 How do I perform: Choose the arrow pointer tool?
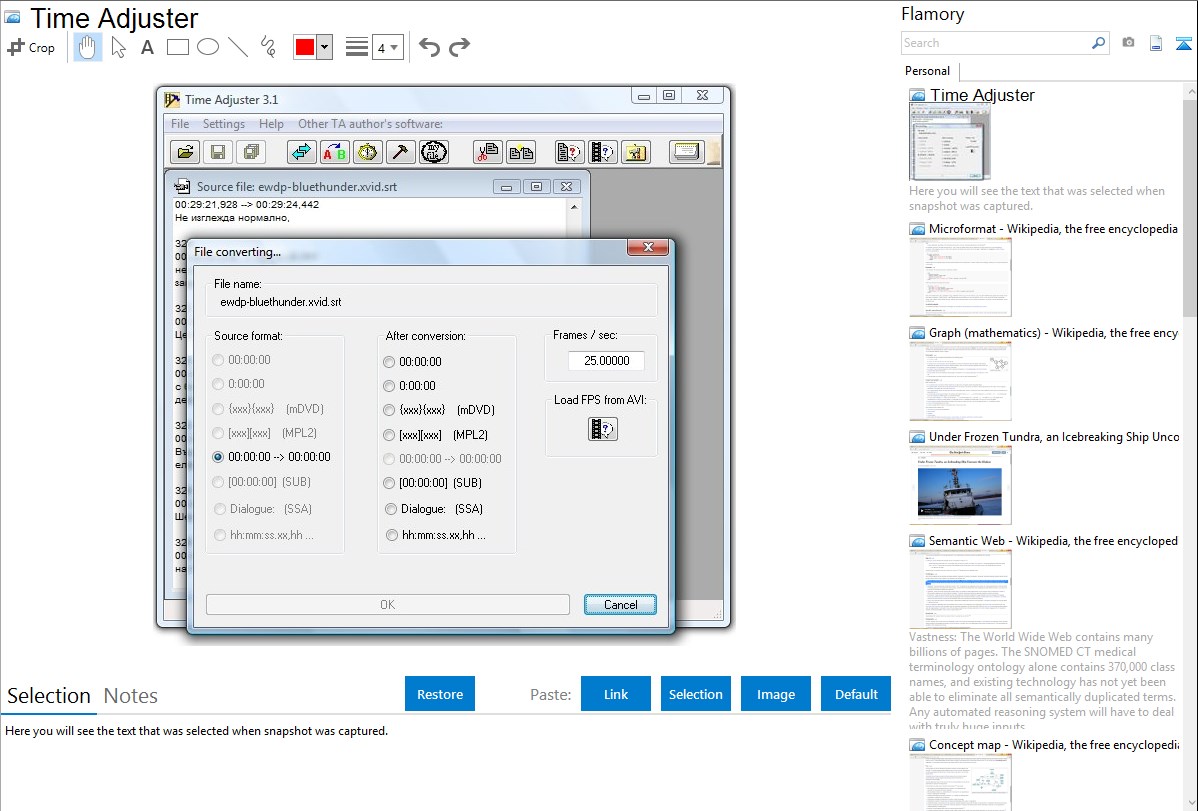[x=118, y=47]
